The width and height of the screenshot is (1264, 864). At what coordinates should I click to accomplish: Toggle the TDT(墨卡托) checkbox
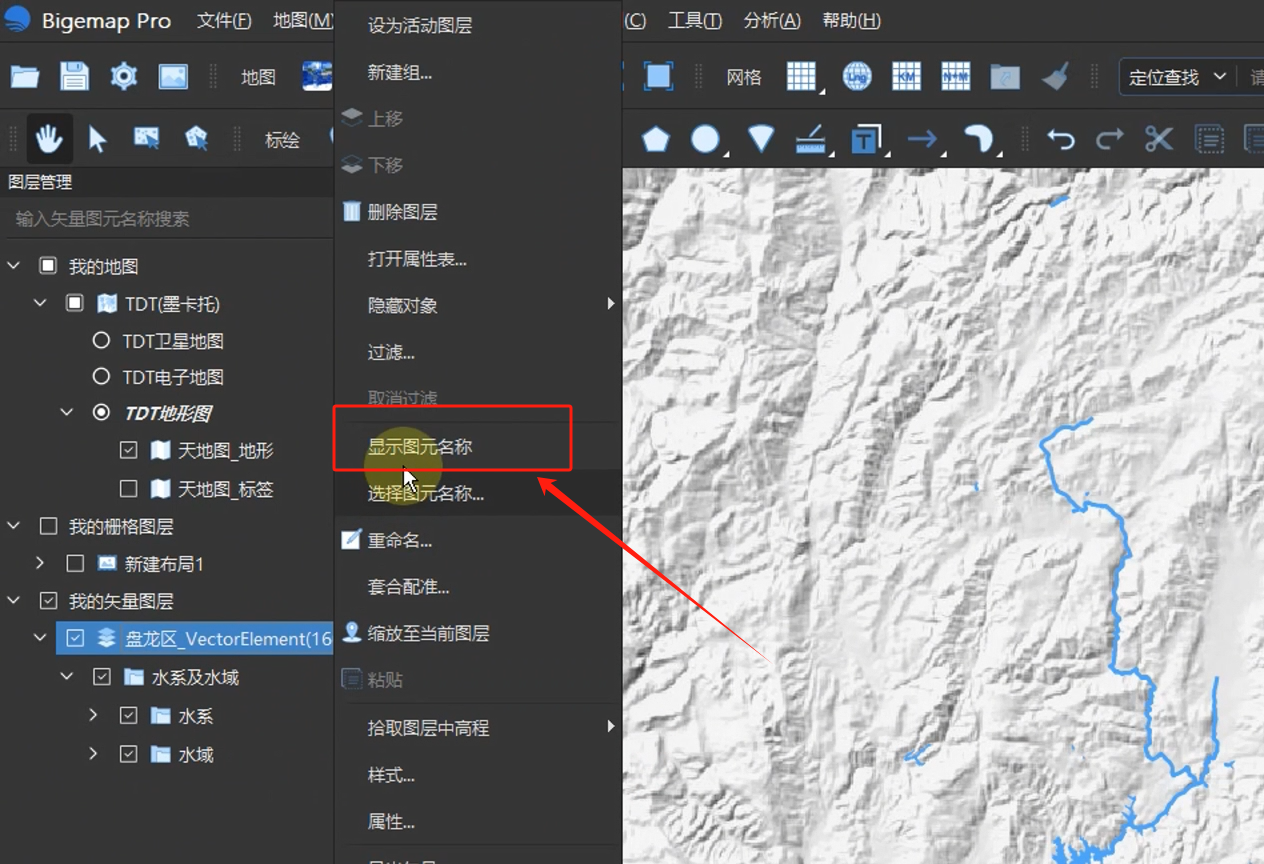pos(75,303)
